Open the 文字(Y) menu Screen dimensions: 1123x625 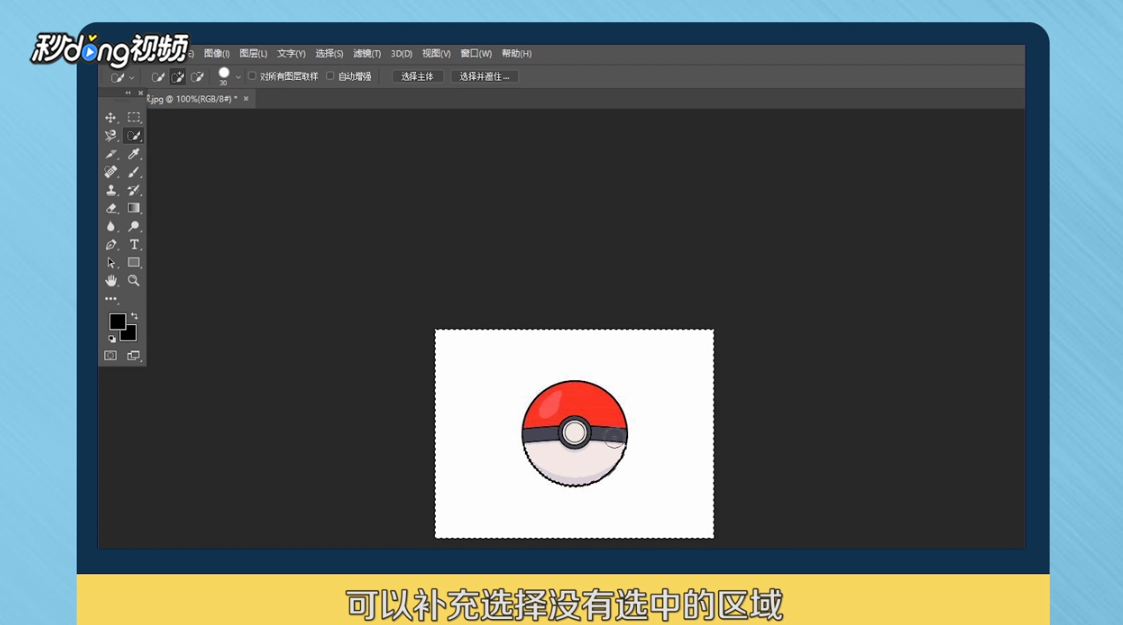(291, 54)
